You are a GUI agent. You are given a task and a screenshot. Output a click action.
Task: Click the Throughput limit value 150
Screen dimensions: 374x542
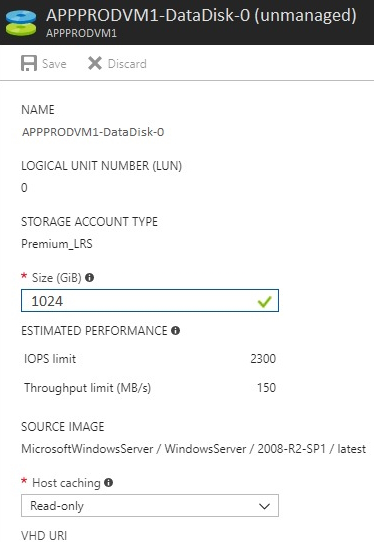click(x=267, y=388)
